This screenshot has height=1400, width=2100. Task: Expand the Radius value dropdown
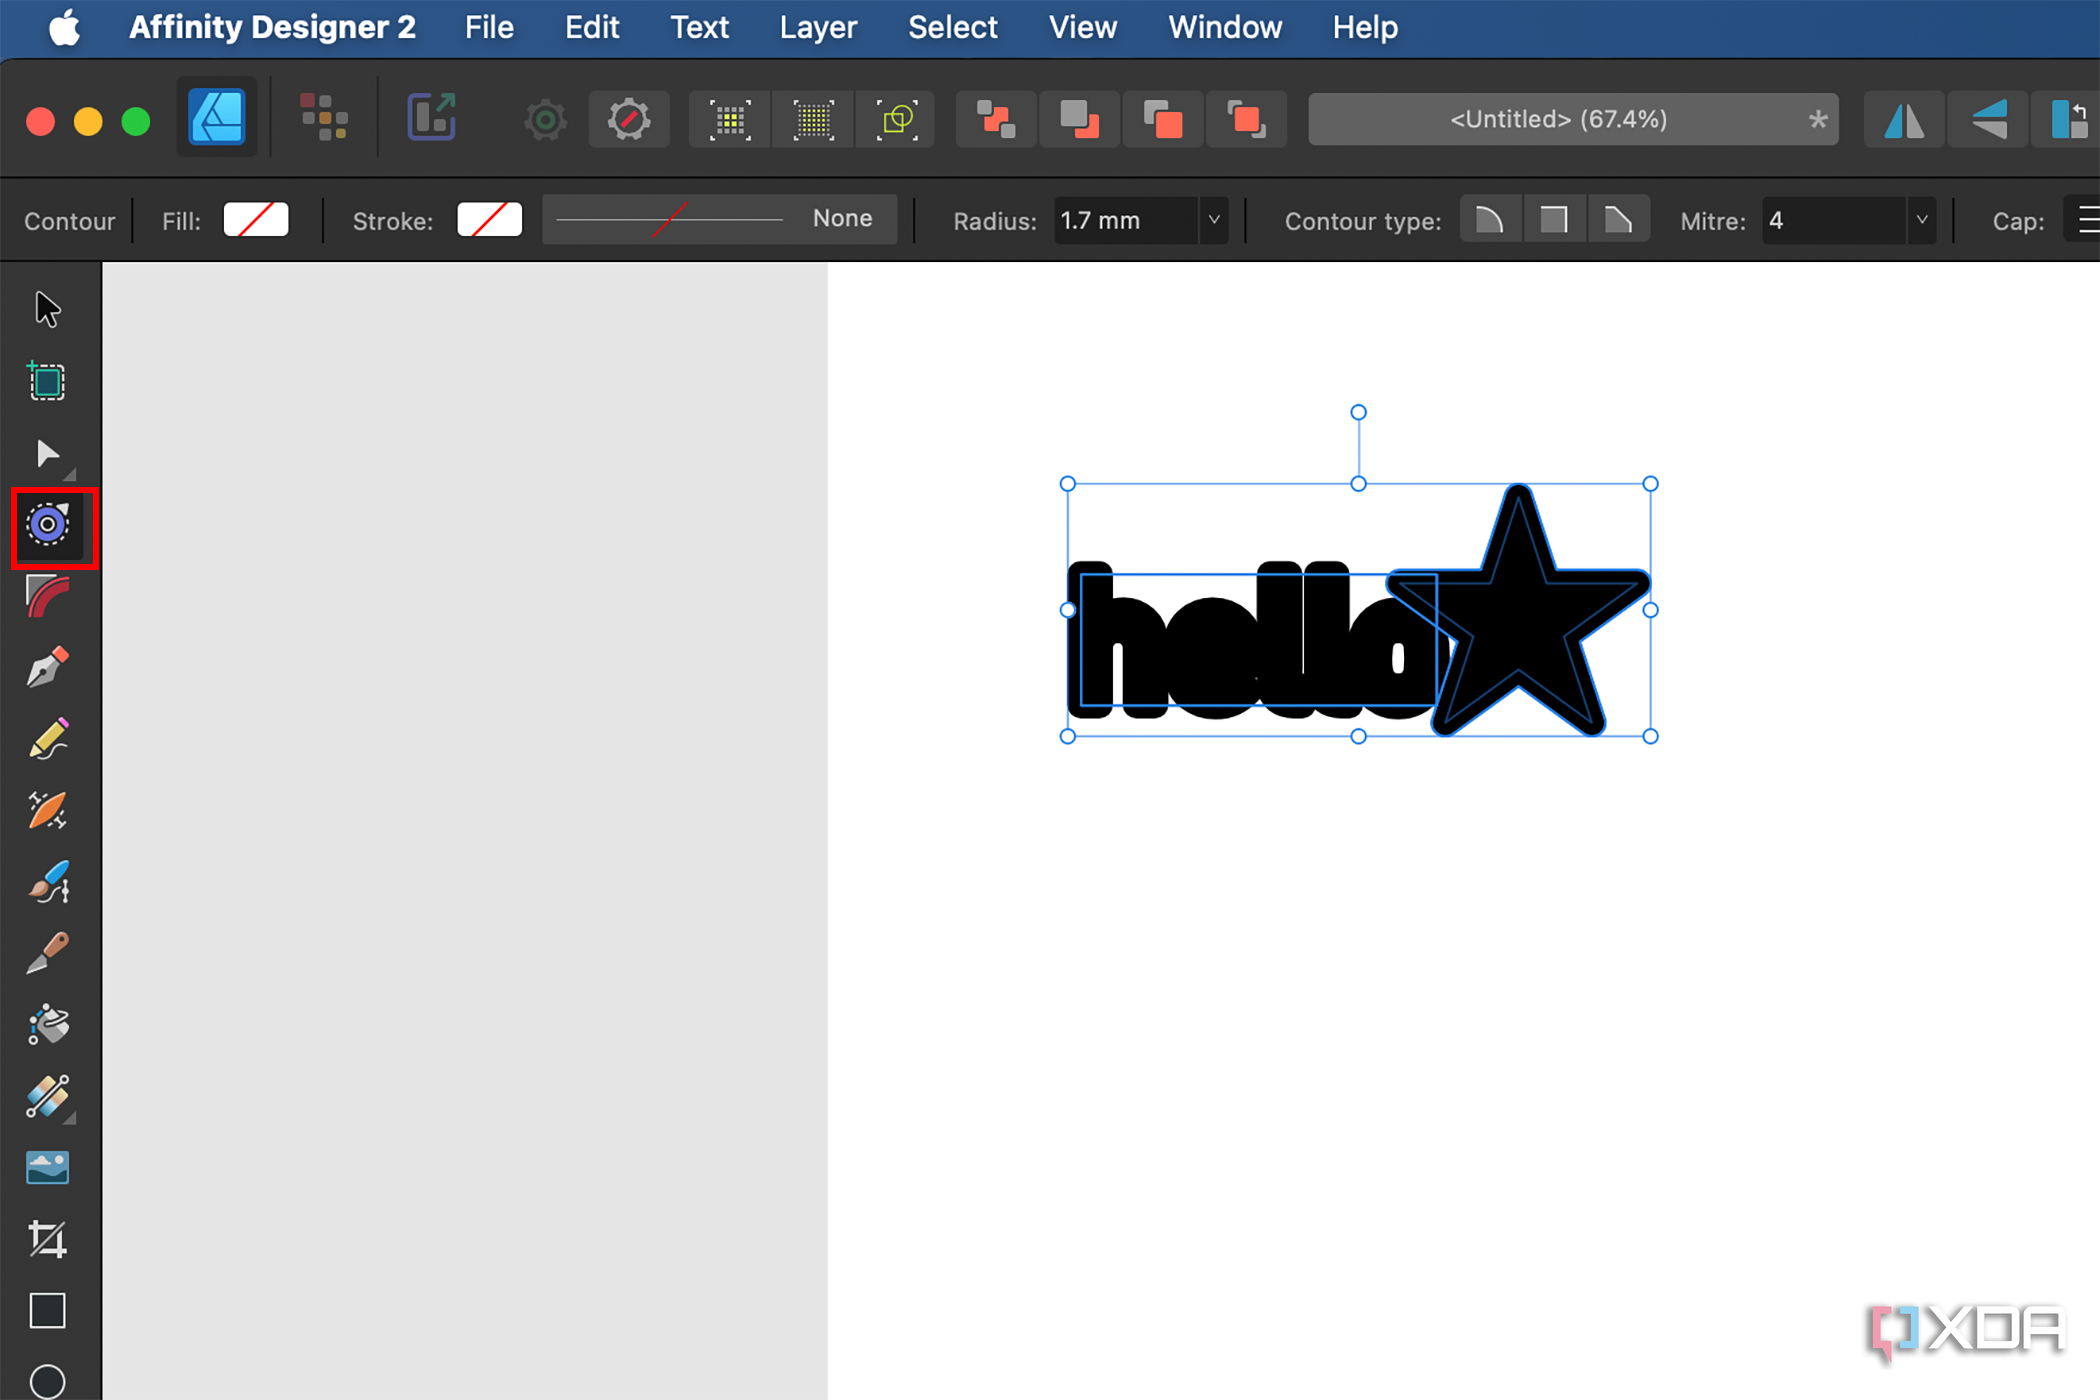coord(1213,220)
